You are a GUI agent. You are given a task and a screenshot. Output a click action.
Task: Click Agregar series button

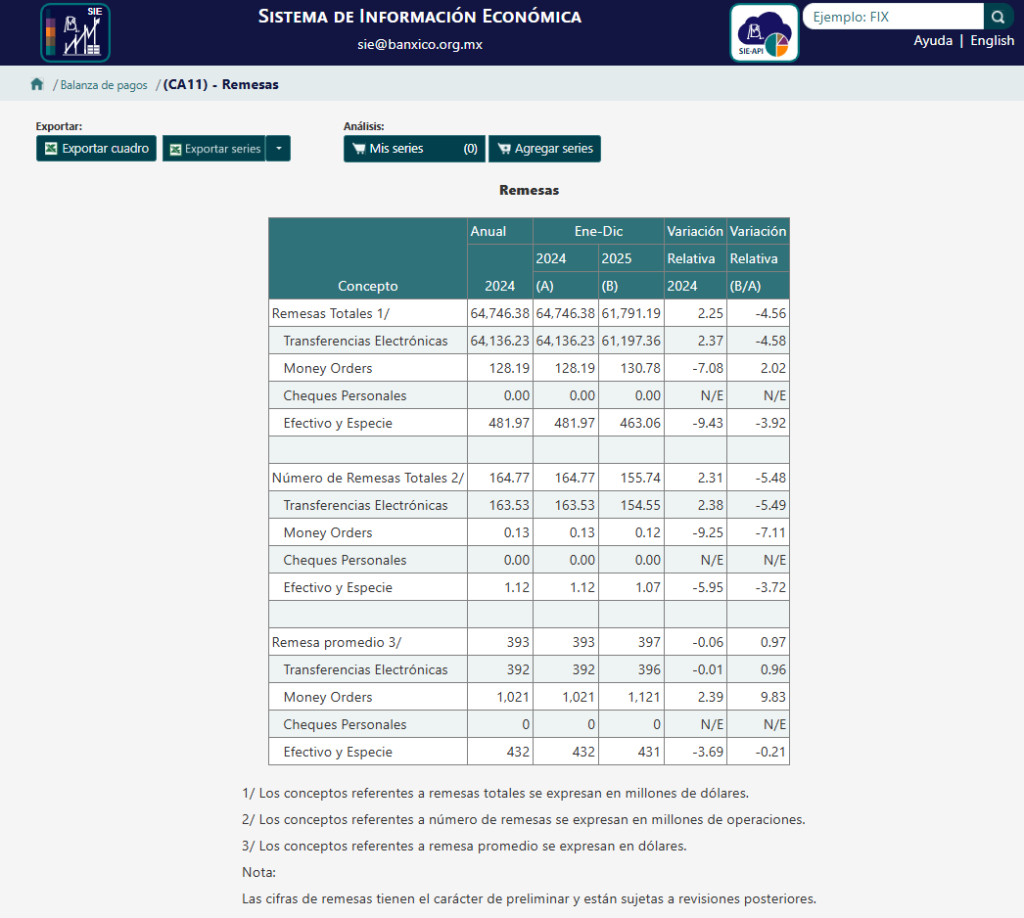coord(544,149)
